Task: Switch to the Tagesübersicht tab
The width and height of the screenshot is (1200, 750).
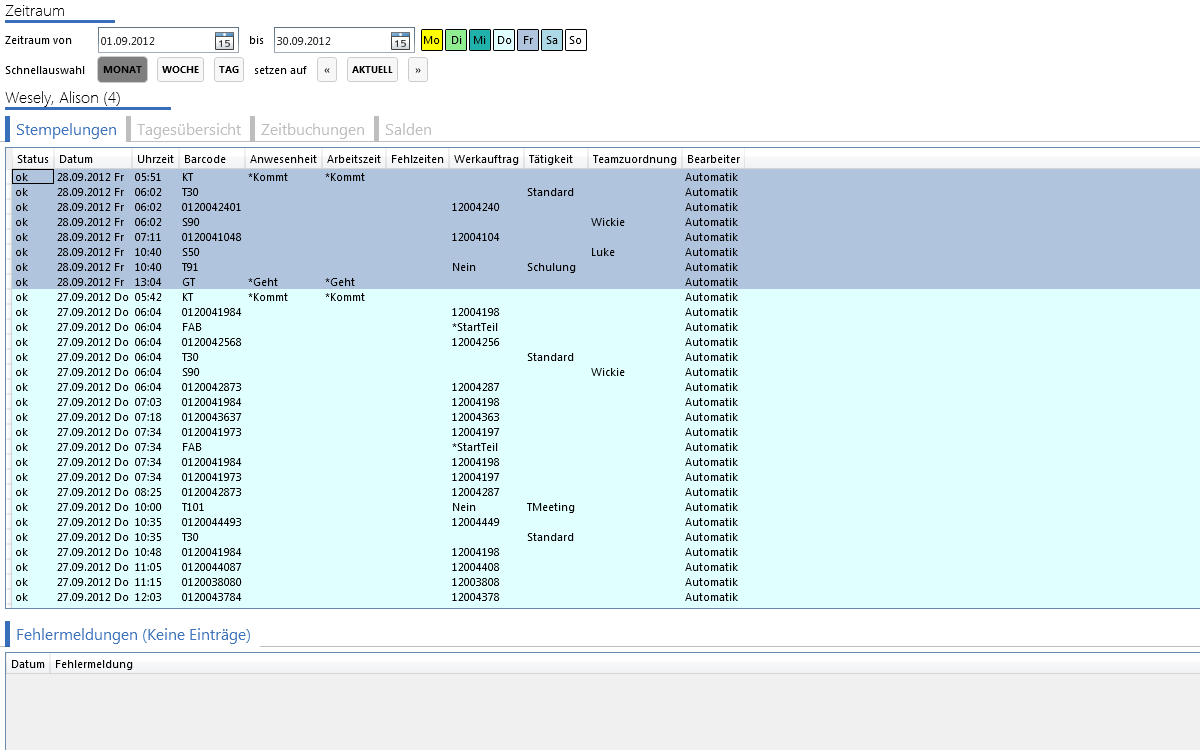Action: coord(189,129)
